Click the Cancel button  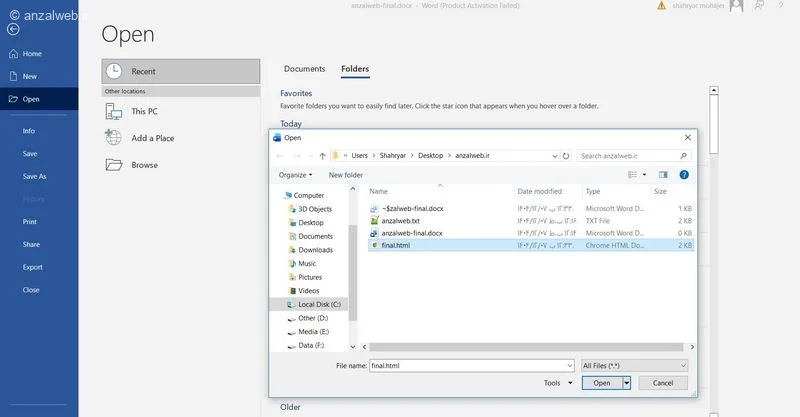(x=663, y=383)
